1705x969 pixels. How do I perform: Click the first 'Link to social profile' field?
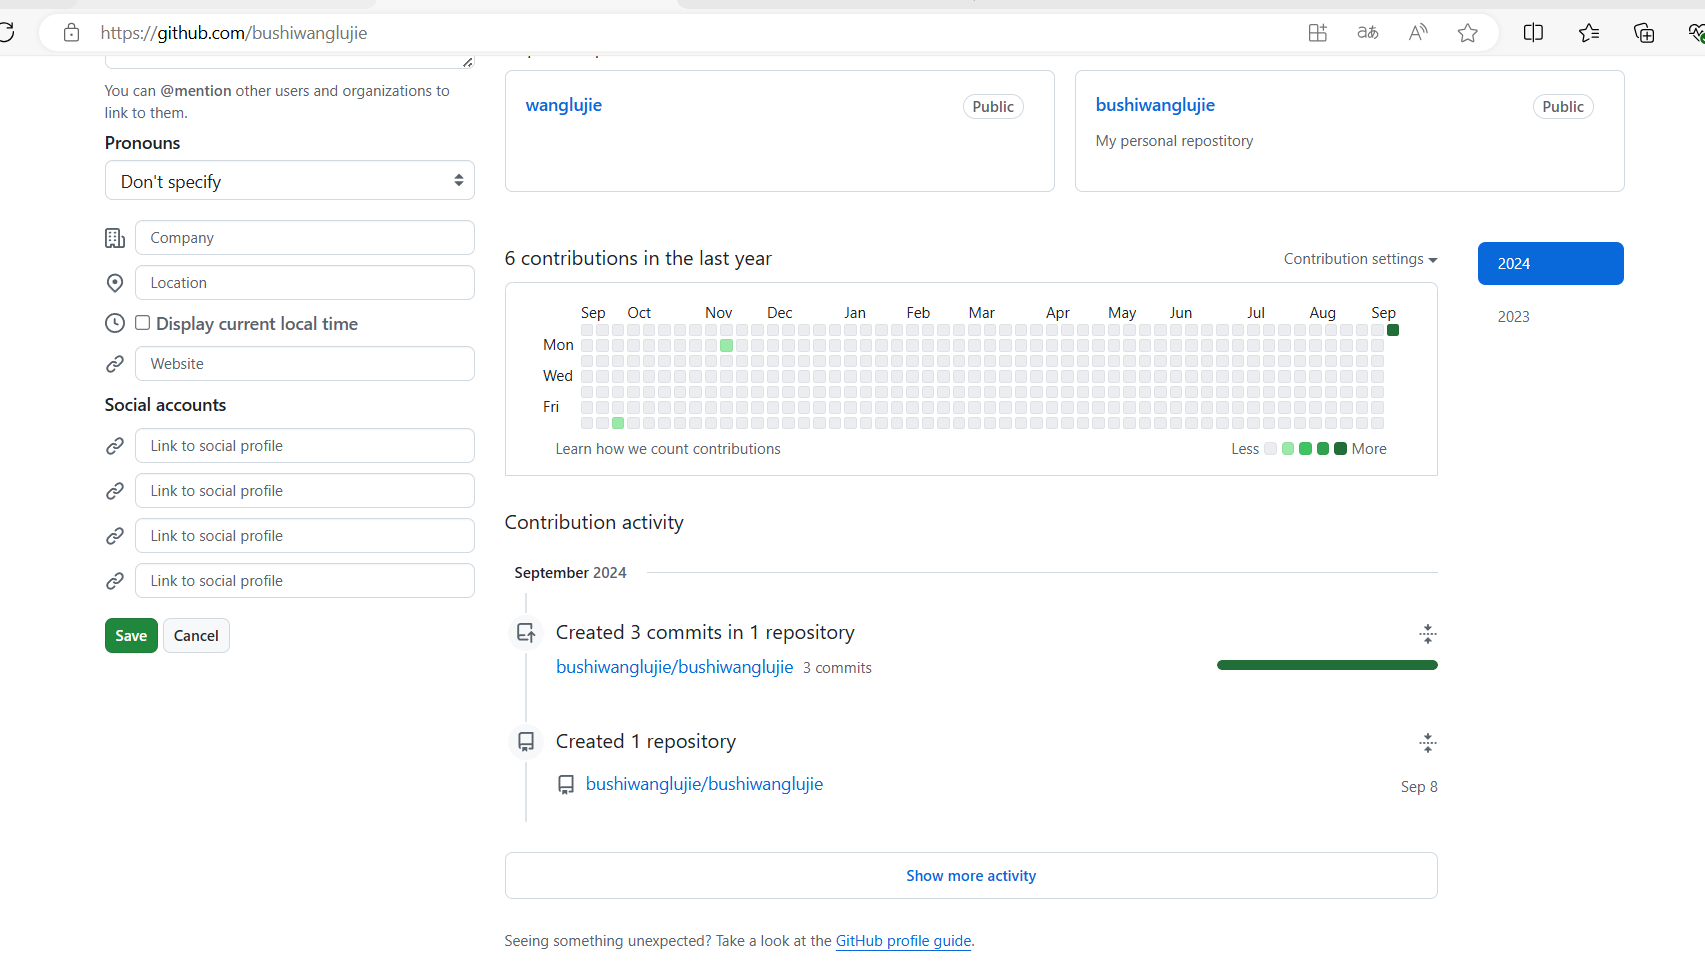305,446
